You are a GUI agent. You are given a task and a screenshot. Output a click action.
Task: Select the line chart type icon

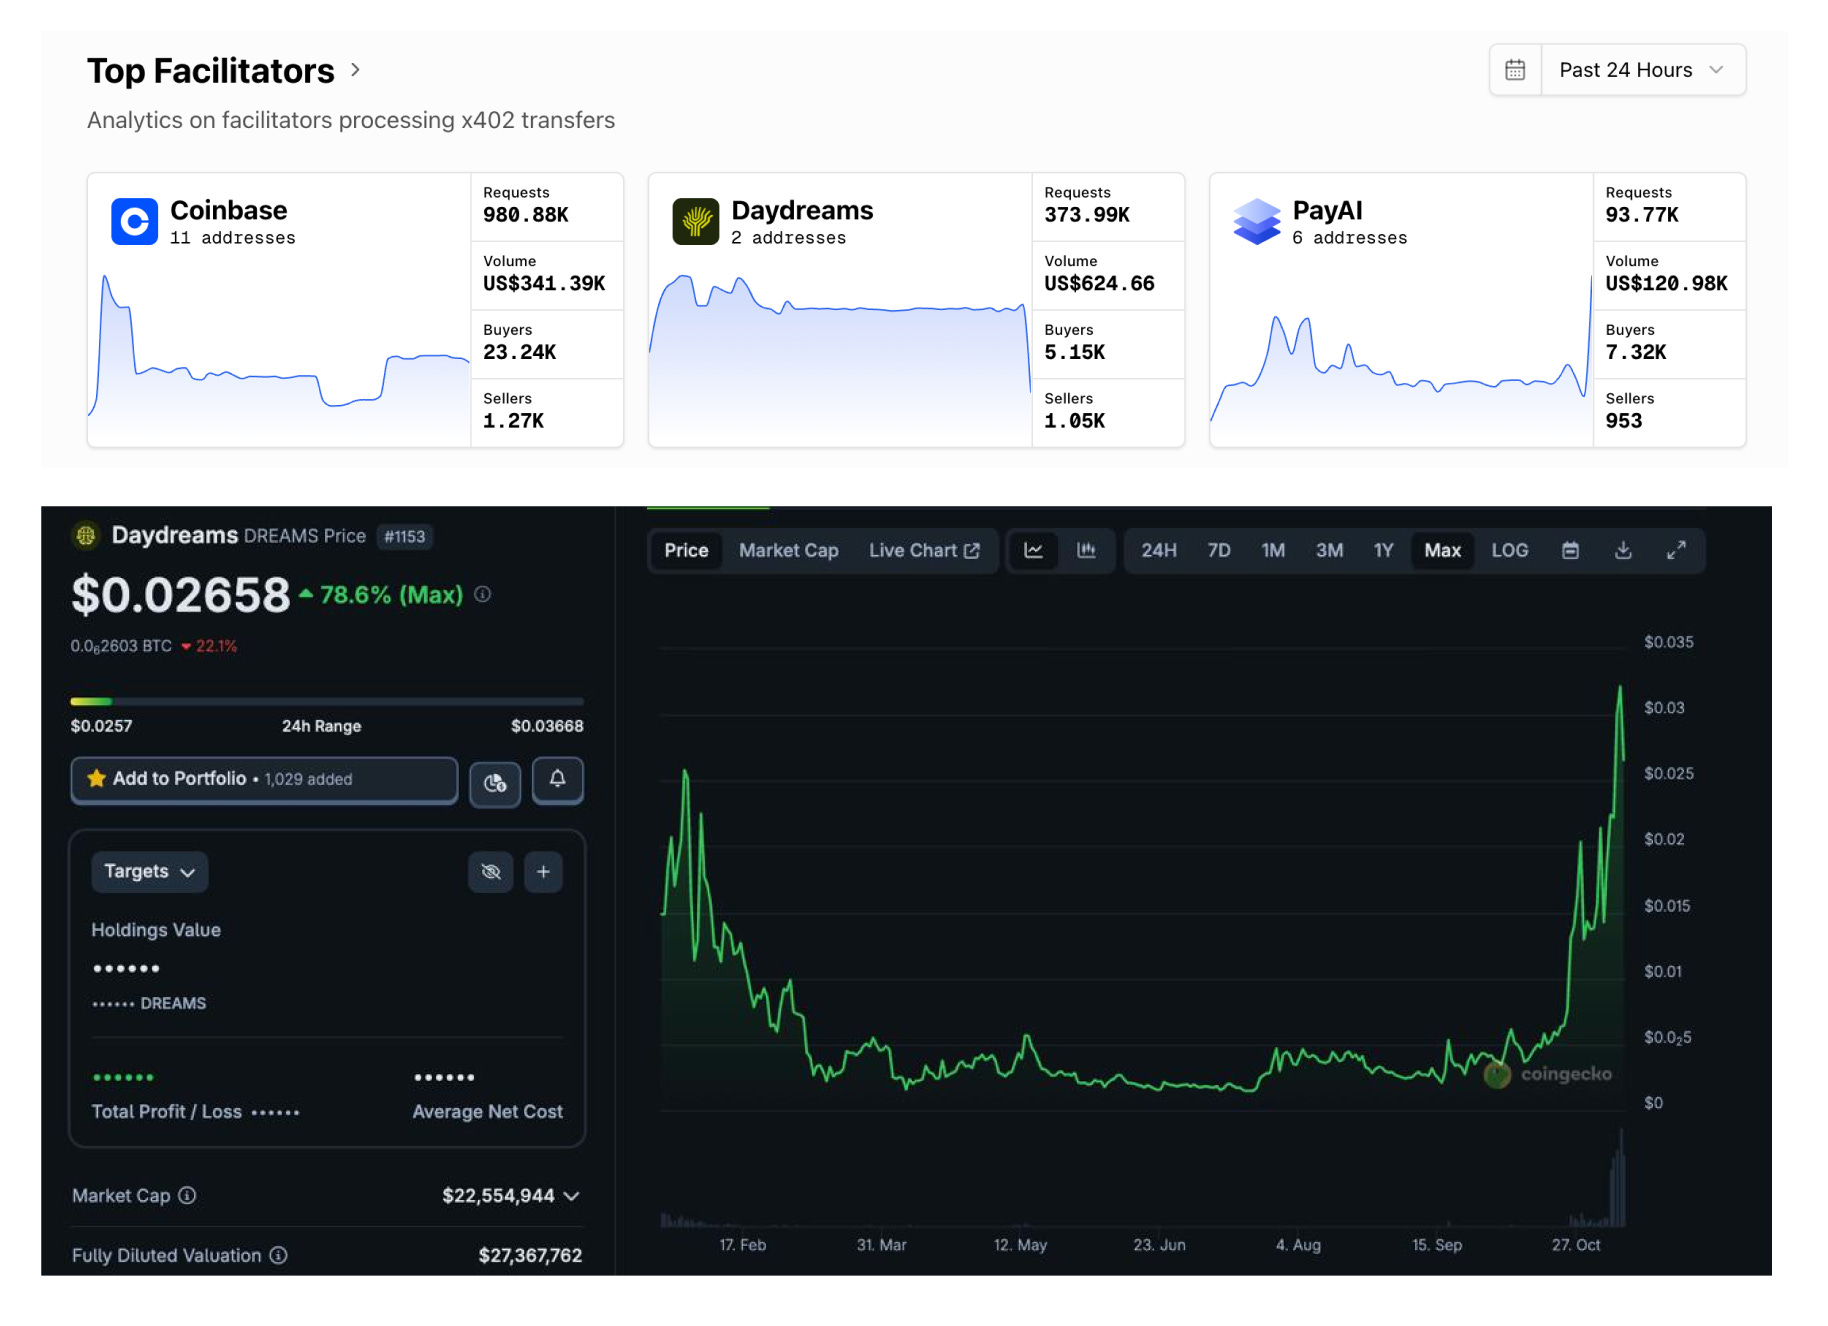pos(1034,550)
